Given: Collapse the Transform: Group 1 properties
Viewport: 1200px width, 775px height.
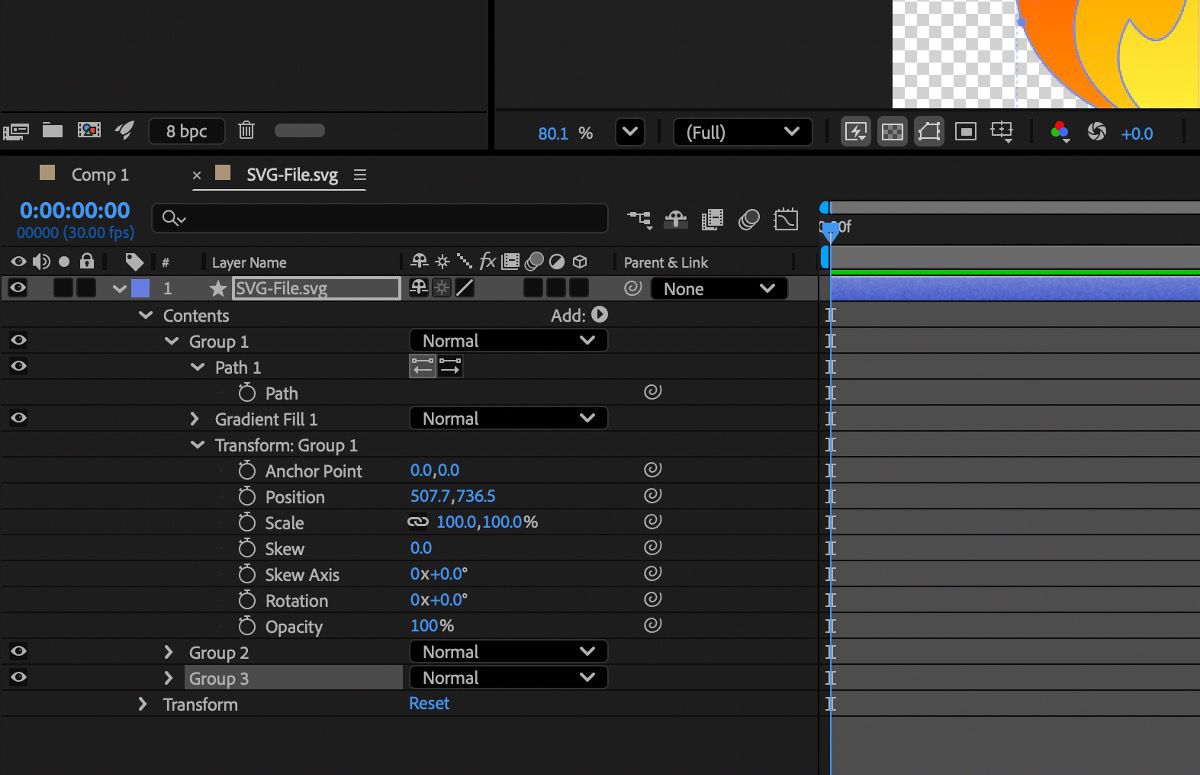Looking at the screenshot, I should pyautogui.click(x=197, y=445).
